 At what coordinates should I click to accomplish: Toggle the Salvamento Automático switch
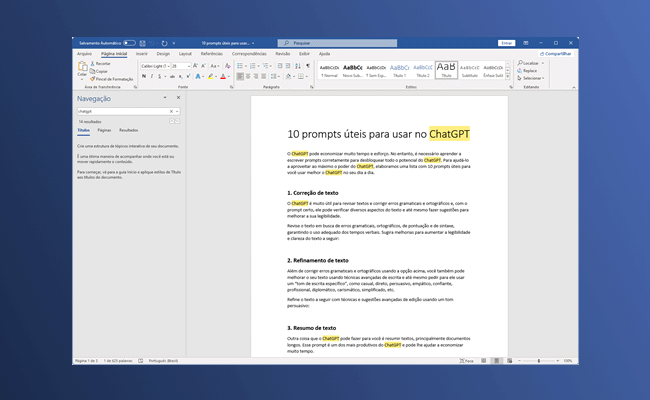(x=129, y=43)
